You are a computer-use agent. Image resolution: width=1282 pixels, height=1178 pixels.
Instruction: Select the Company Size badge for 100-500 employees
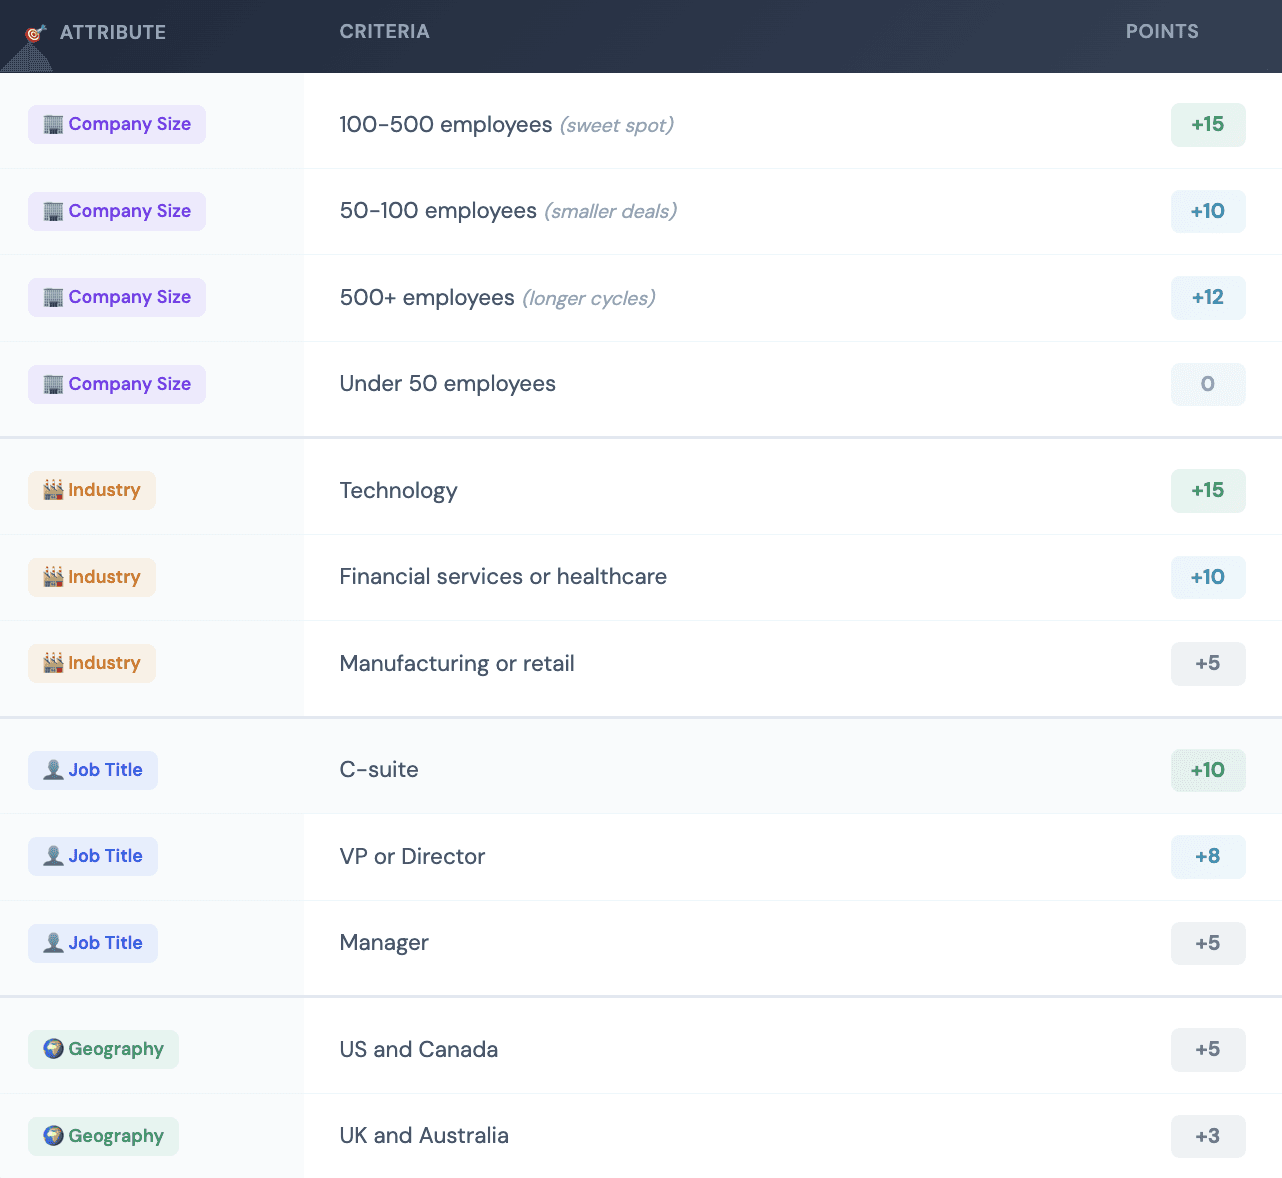117,124
